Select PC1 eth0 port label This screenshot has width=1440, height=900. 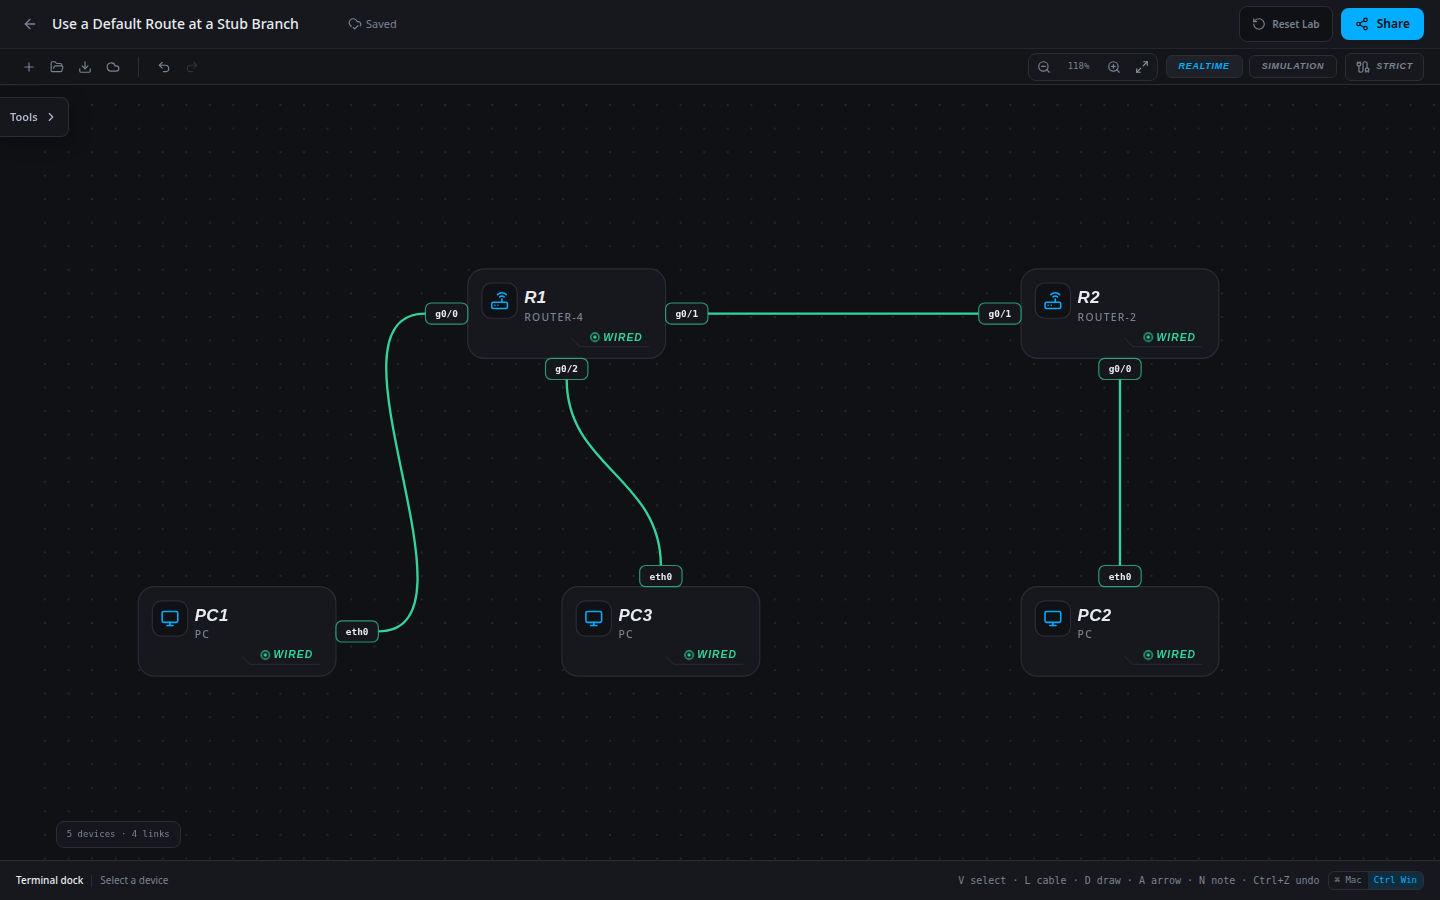point(357,632)
